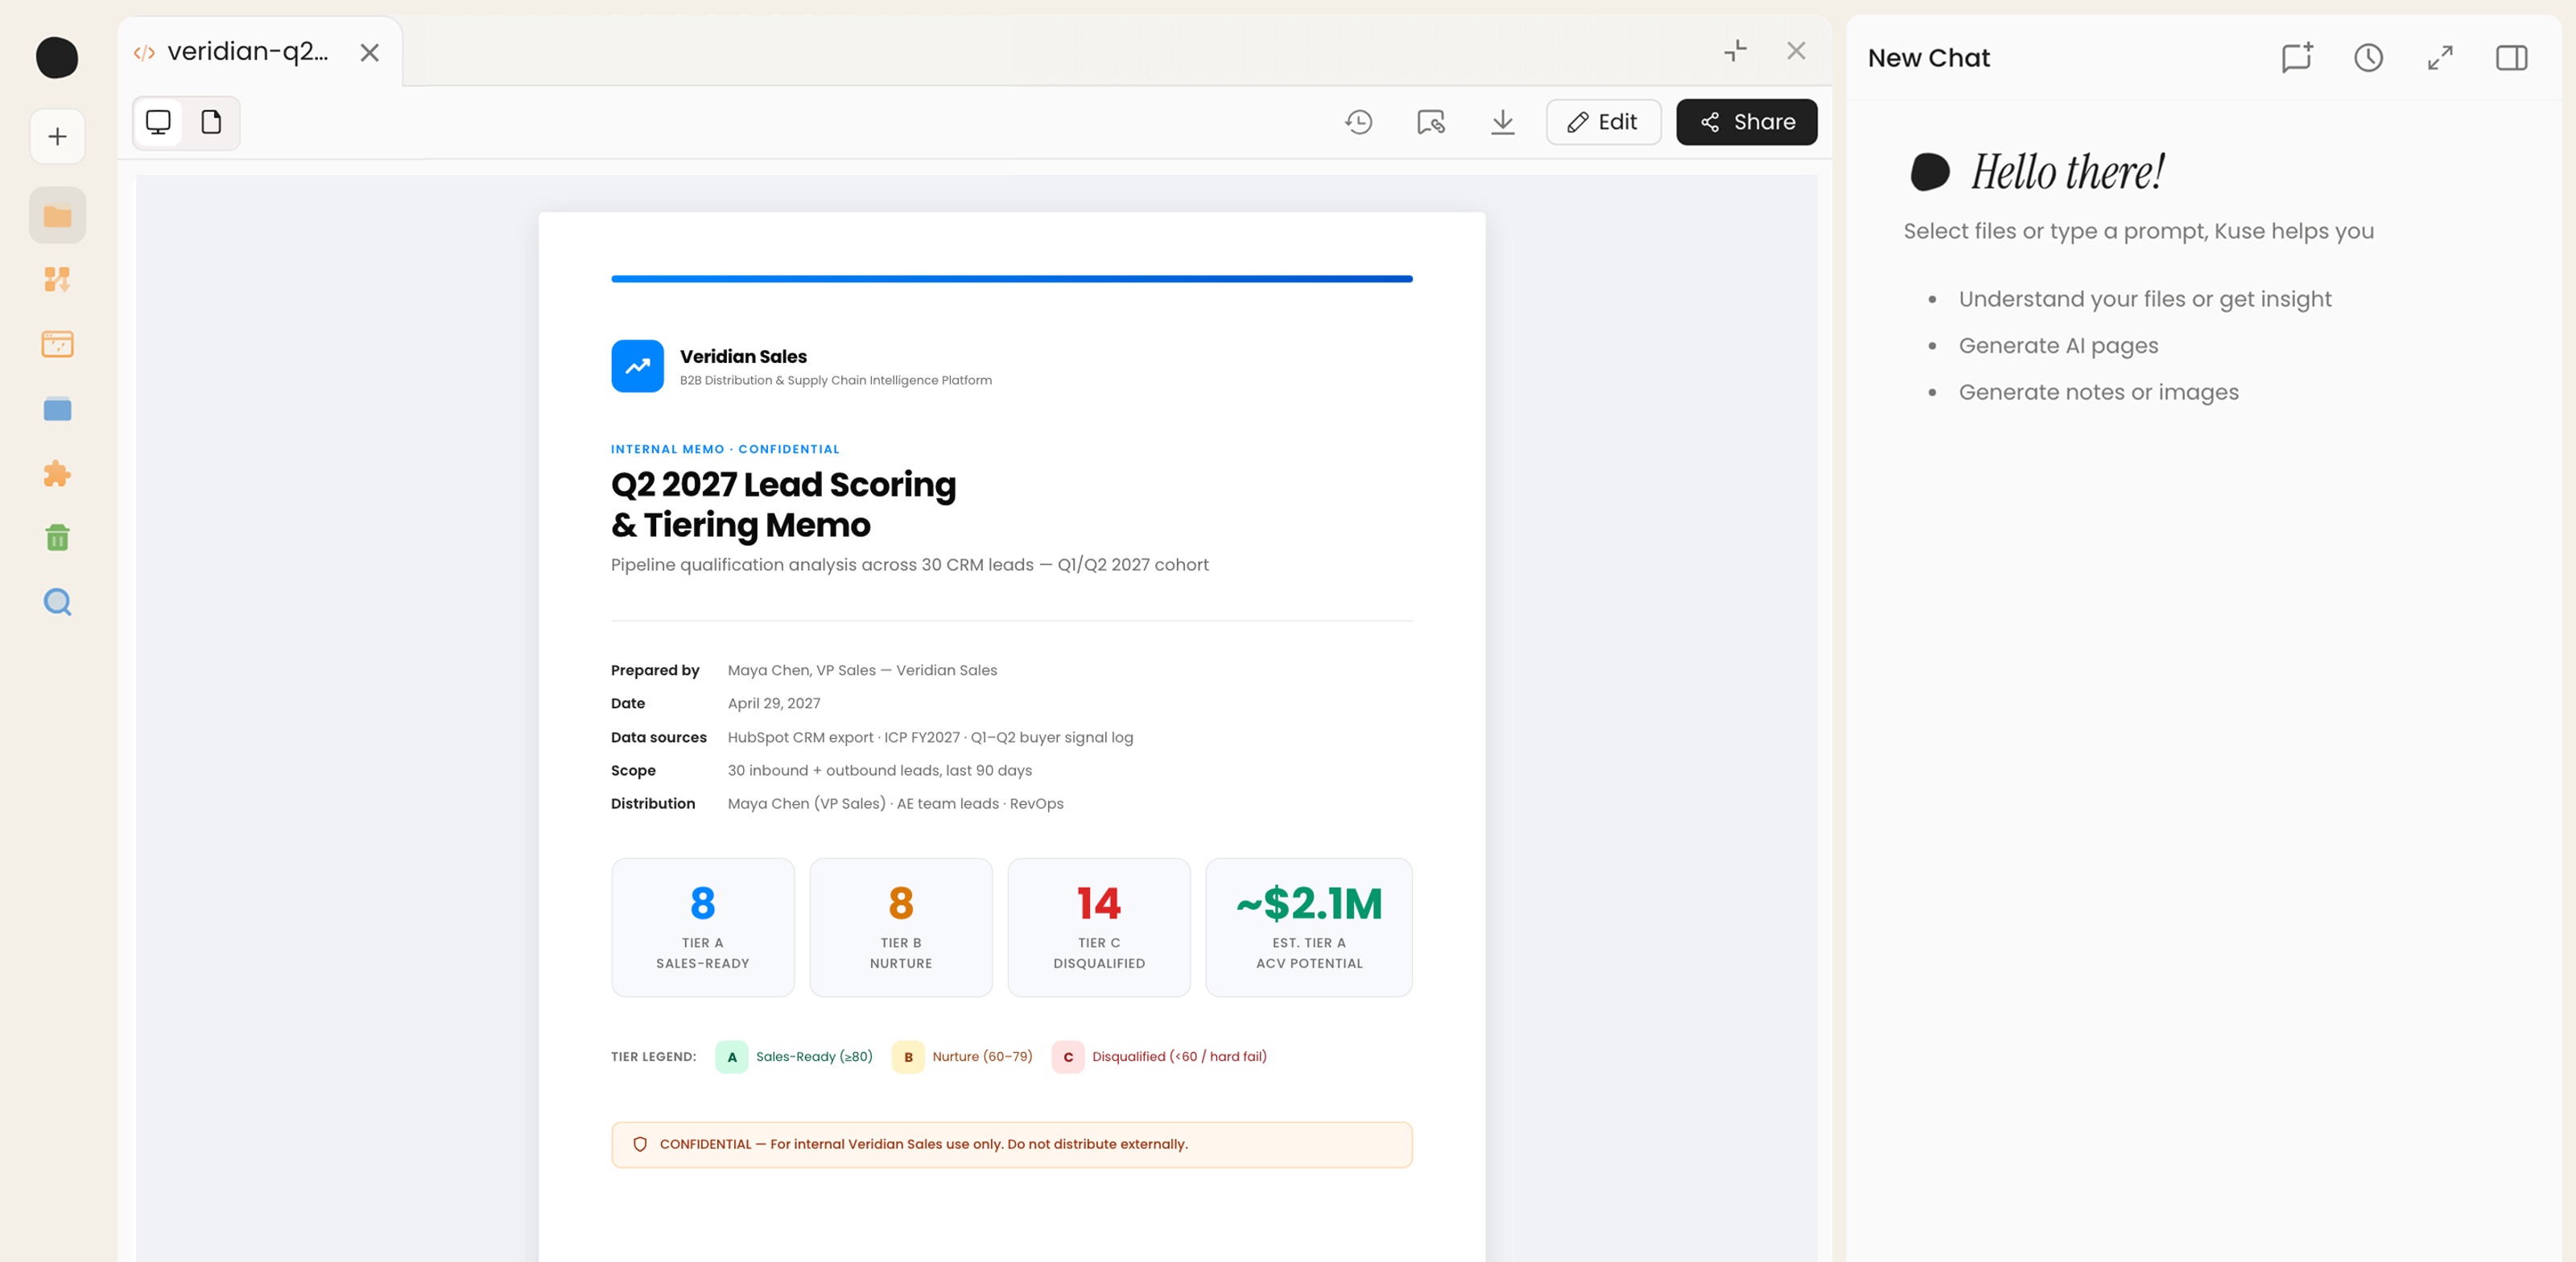Click the Veridian Sales trend logo

coord(637,366)
